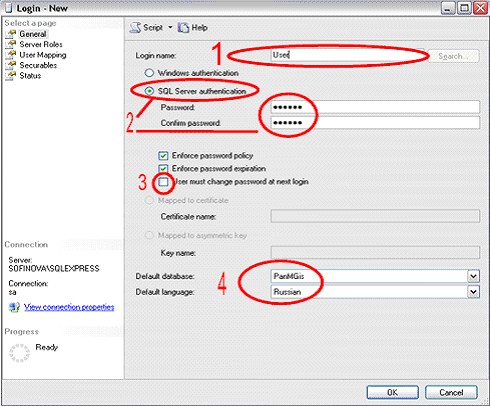Image resolution: width=490 pixels, height=406 pixels.
Task: Open the General page icon
Action: [11, 34]
